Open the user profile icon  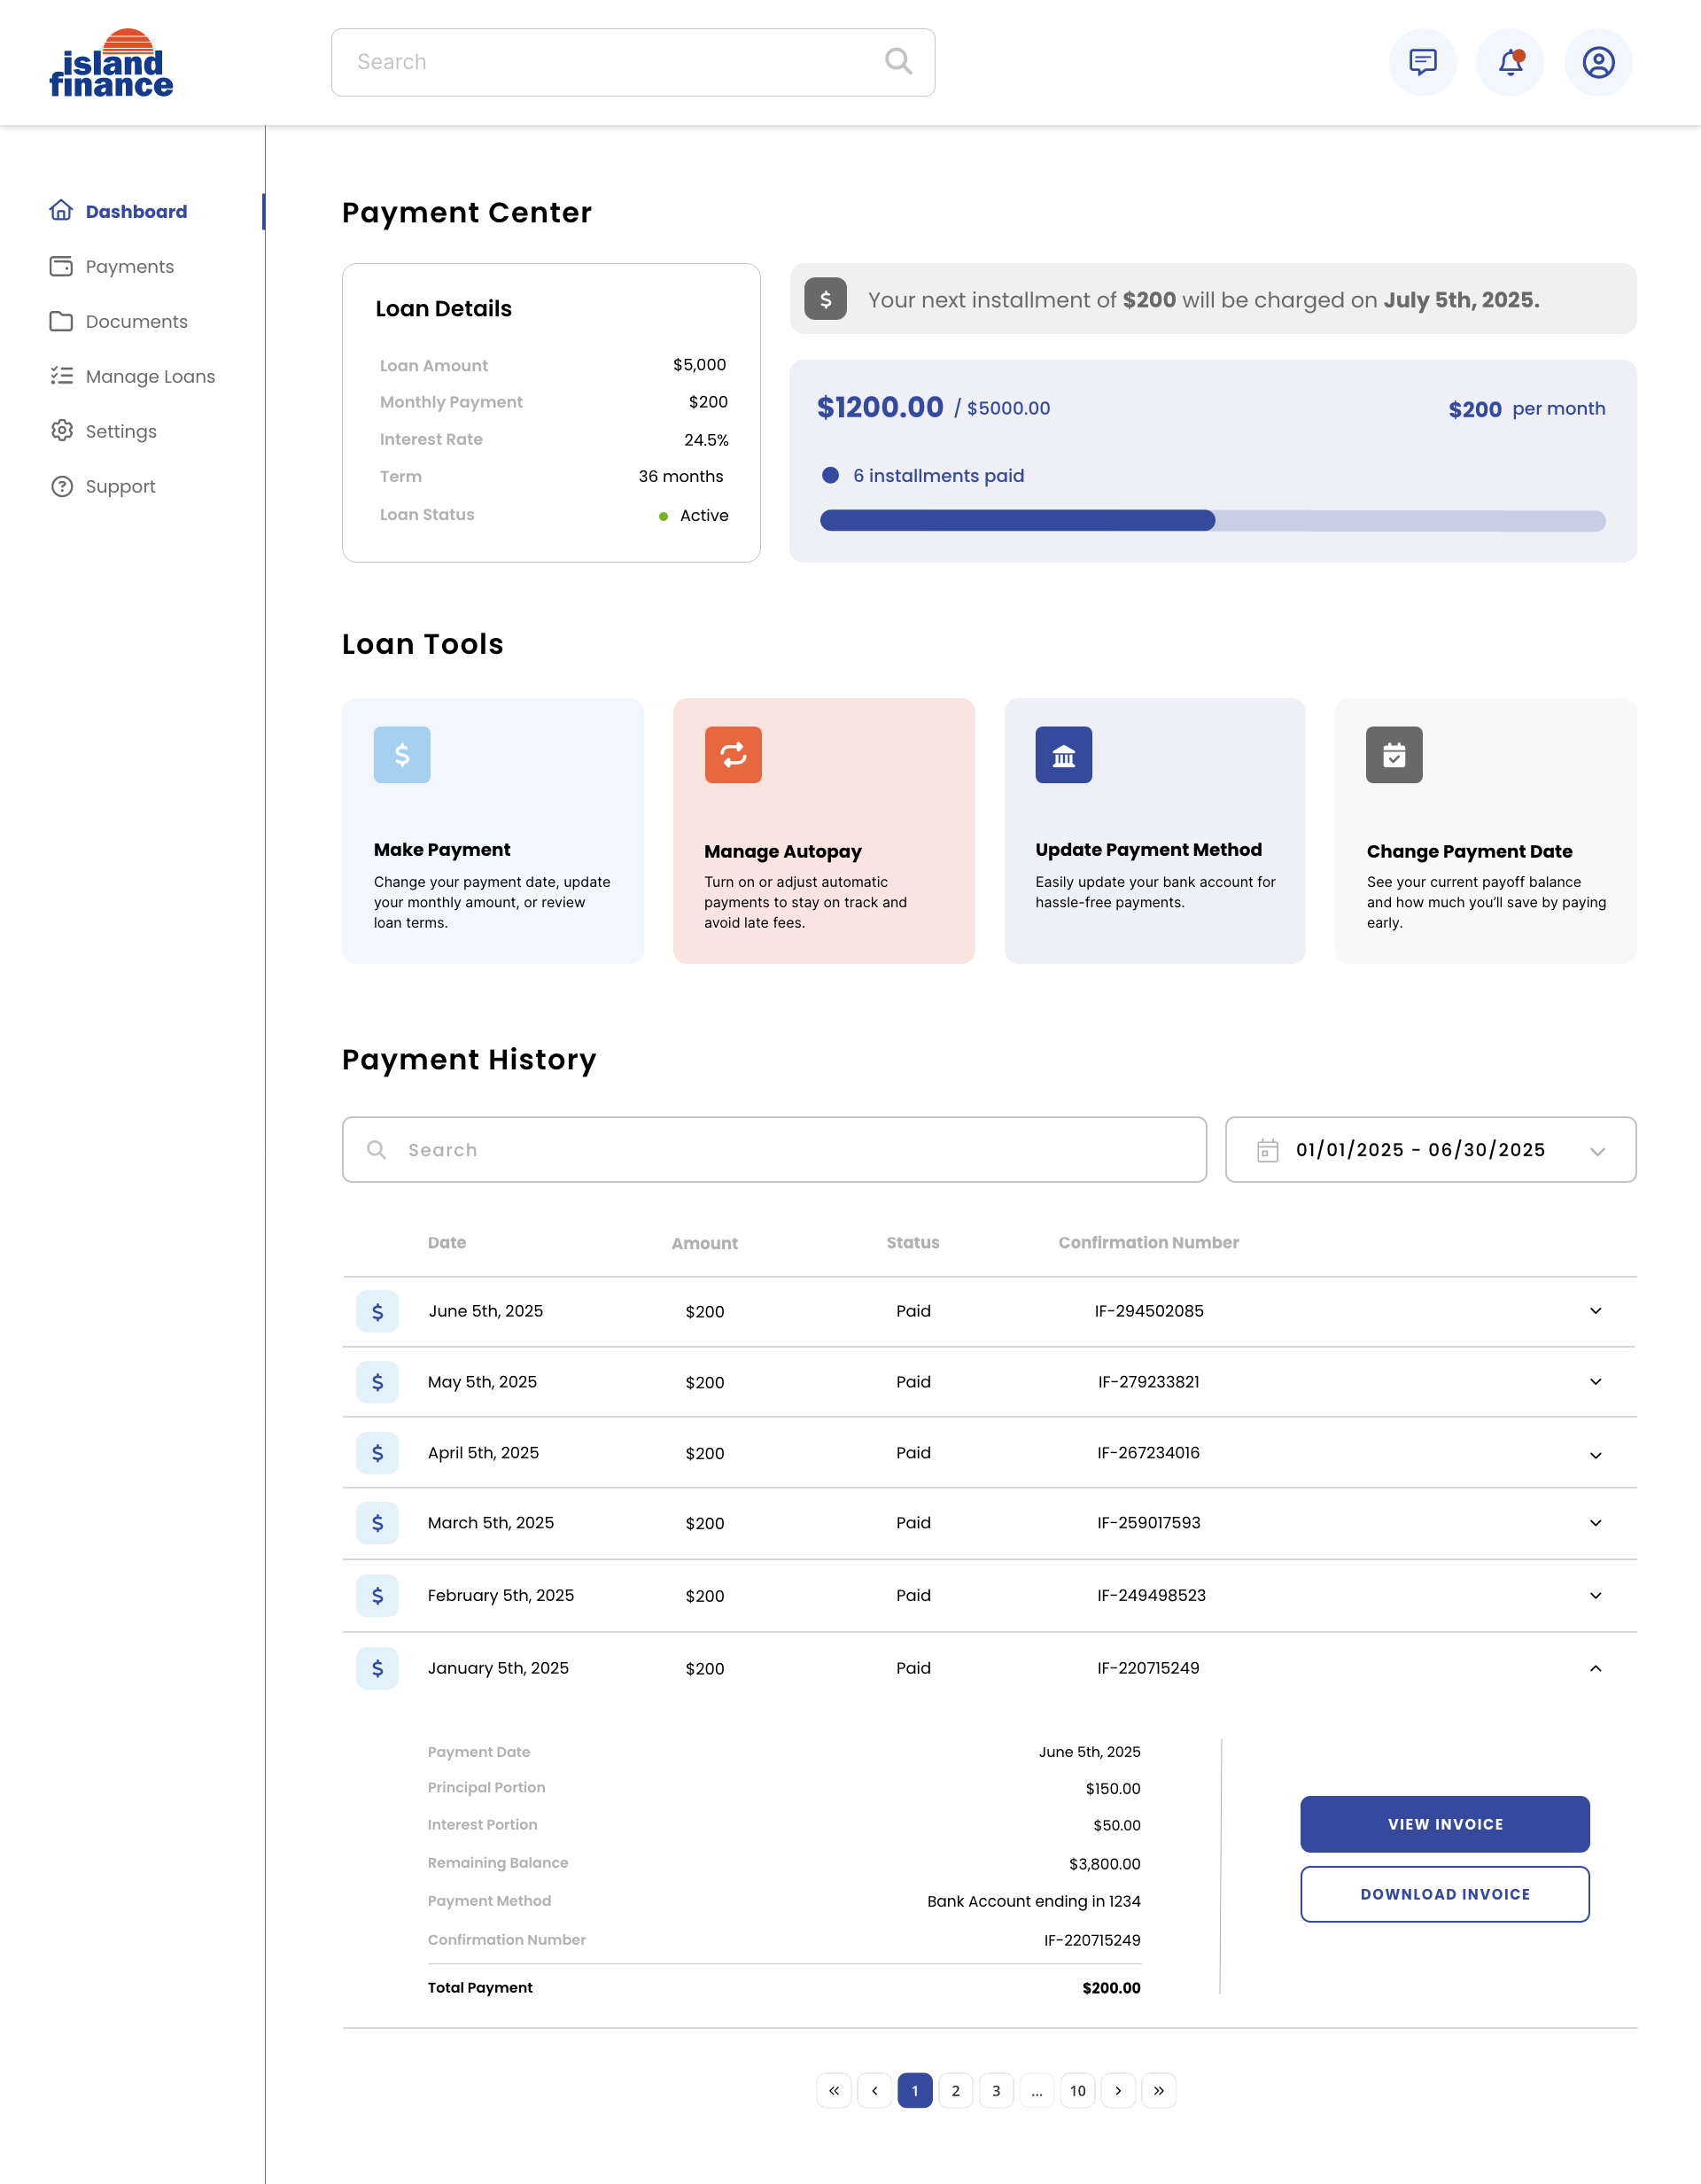click(1597, 62)
